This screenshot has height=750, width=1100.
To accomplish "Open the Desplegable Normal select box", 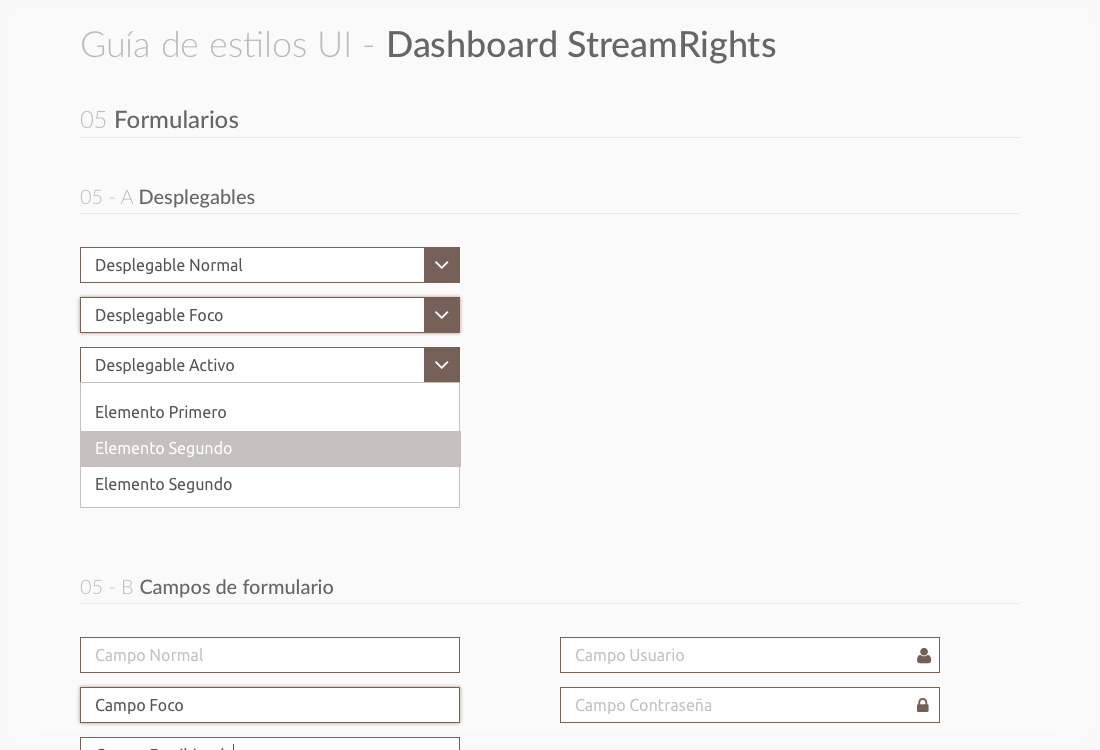I will pyautogui.click(x=252, y=265).
